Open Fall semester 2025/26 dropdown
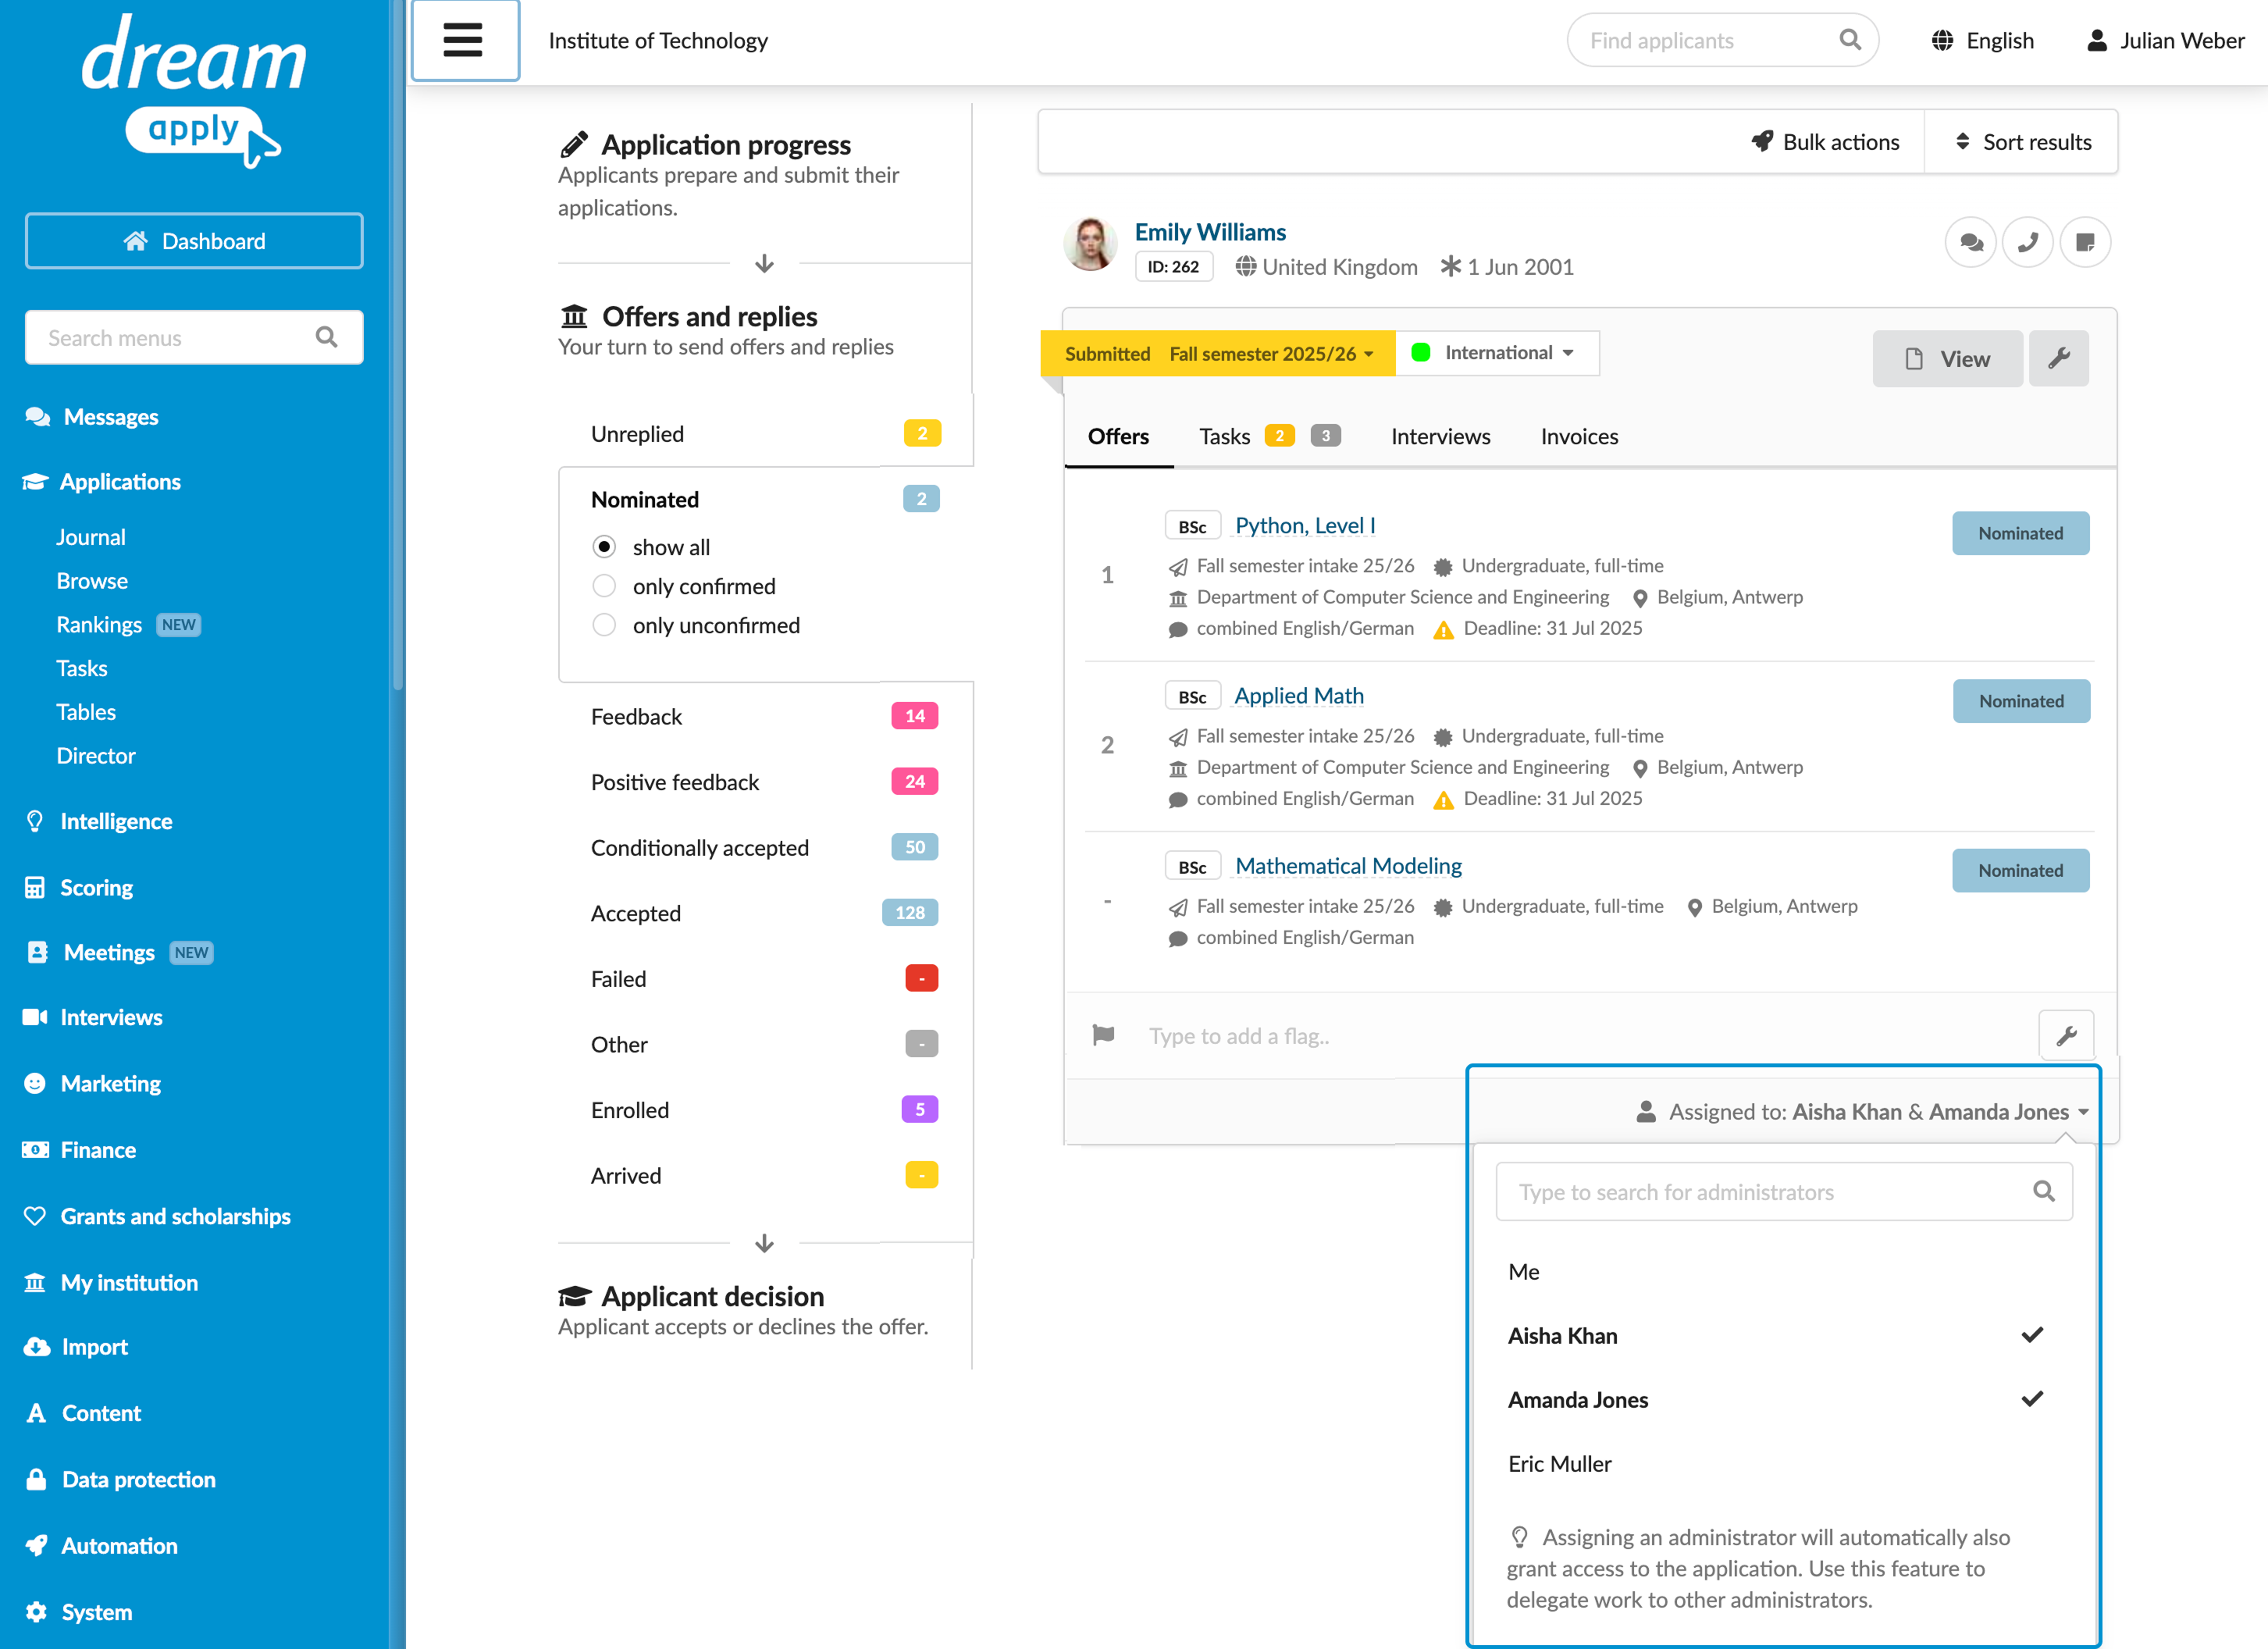2268x1649 pixels. (1271, 354)
